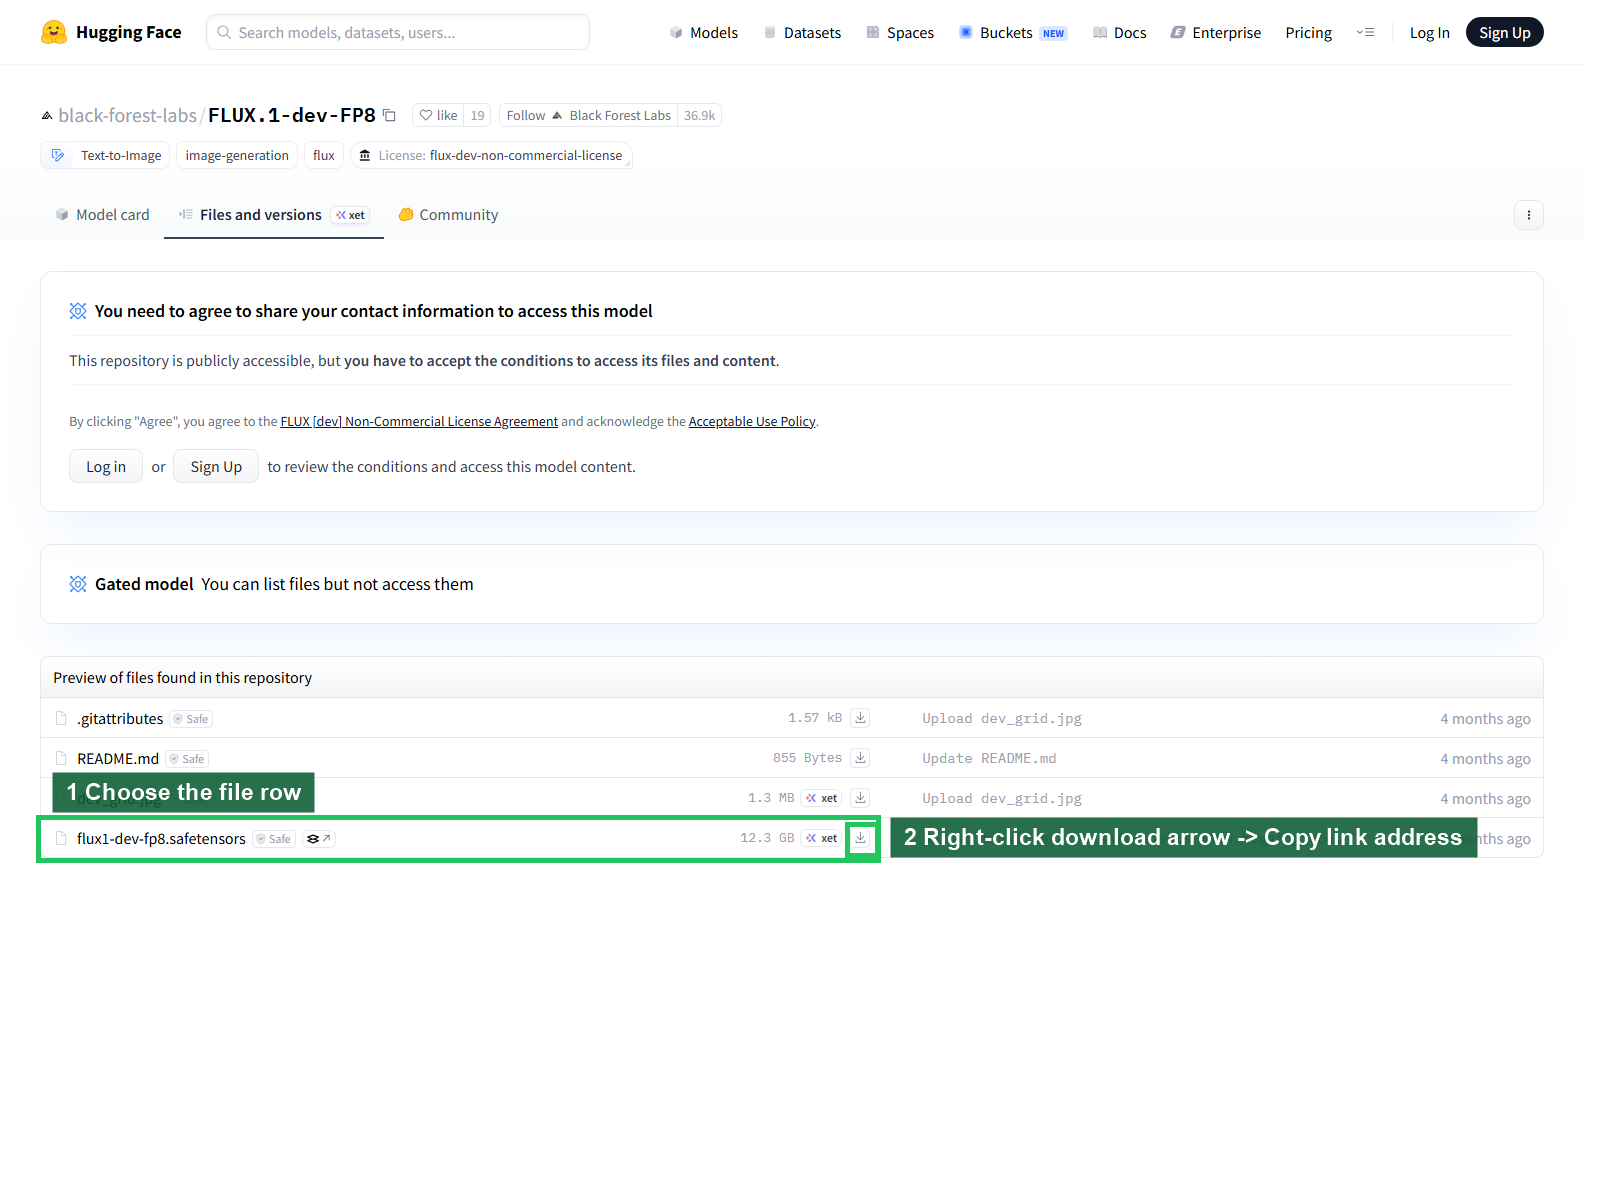Open Models in the top navigation
This screenshot has height=1200, width=1600.
tap(703, 33)
